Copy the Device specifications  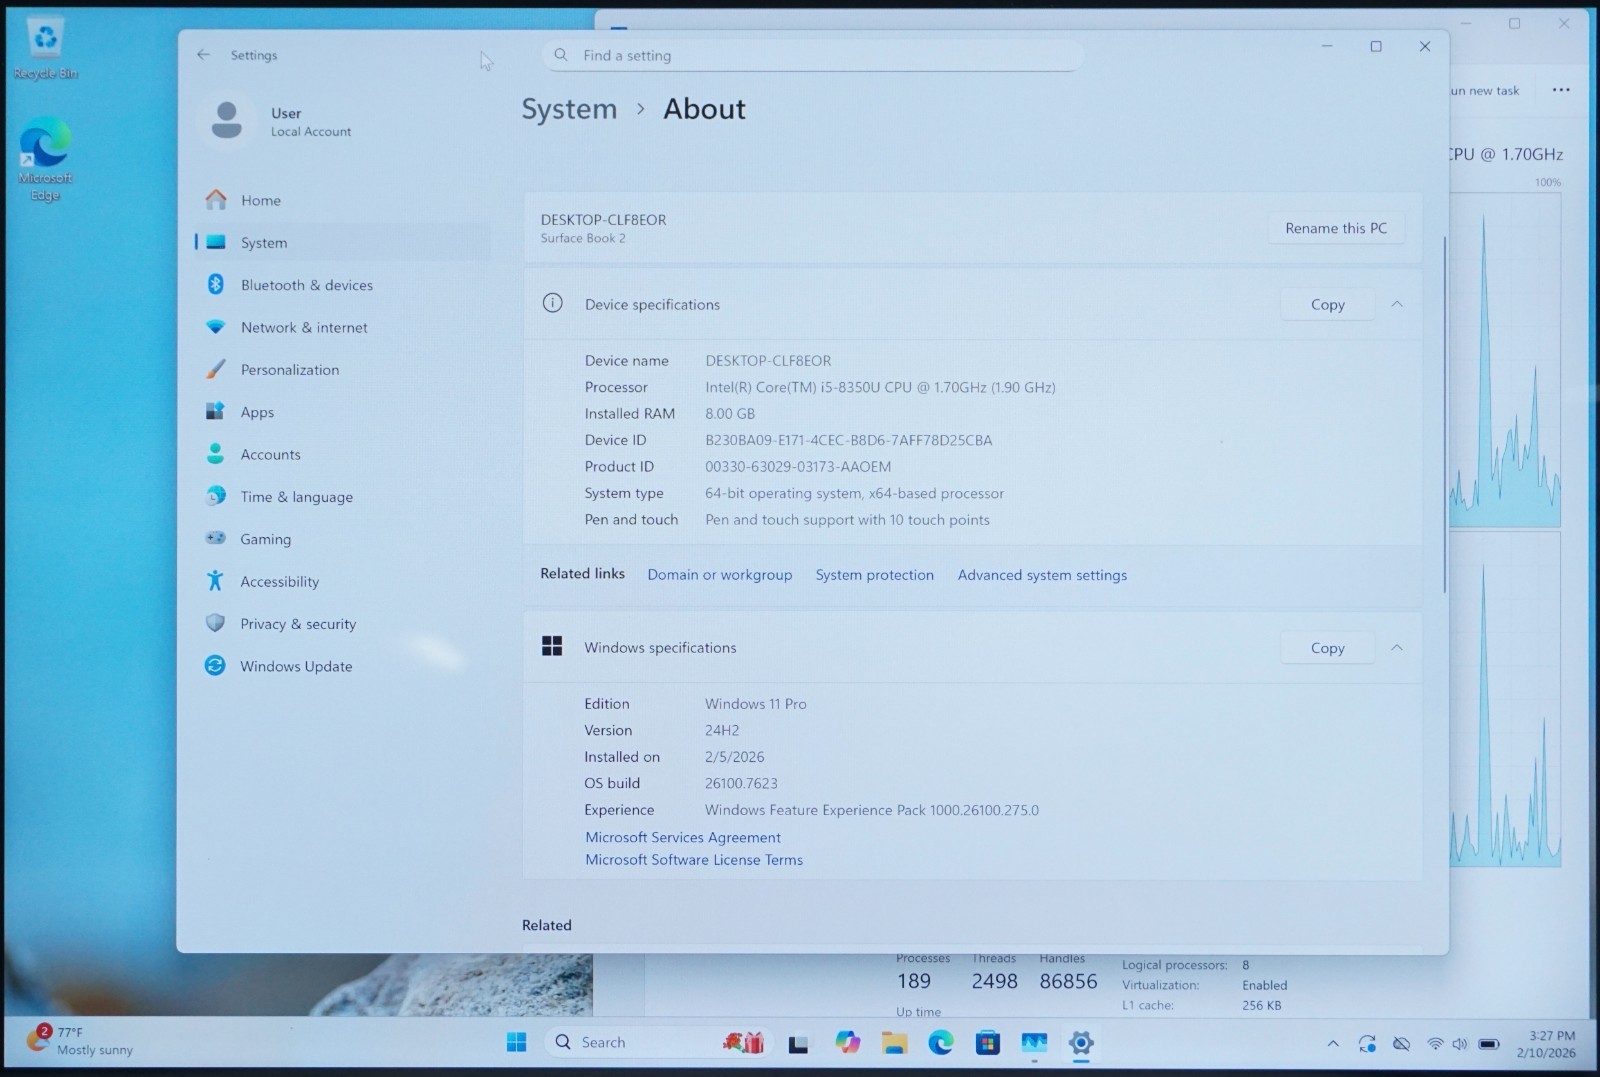[x=1327, y=304]
